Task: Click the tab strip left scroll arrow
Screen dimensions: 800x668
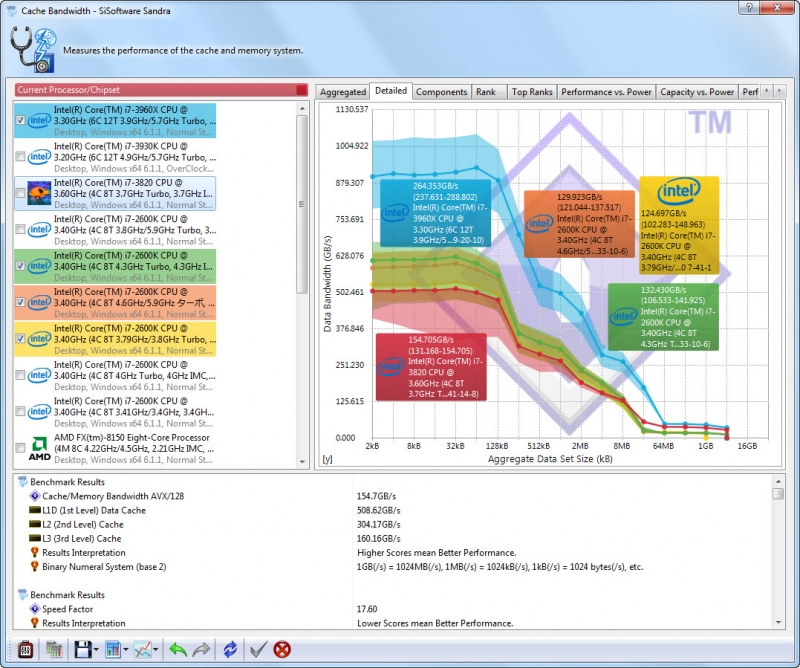Action: [x=766, y=91]
